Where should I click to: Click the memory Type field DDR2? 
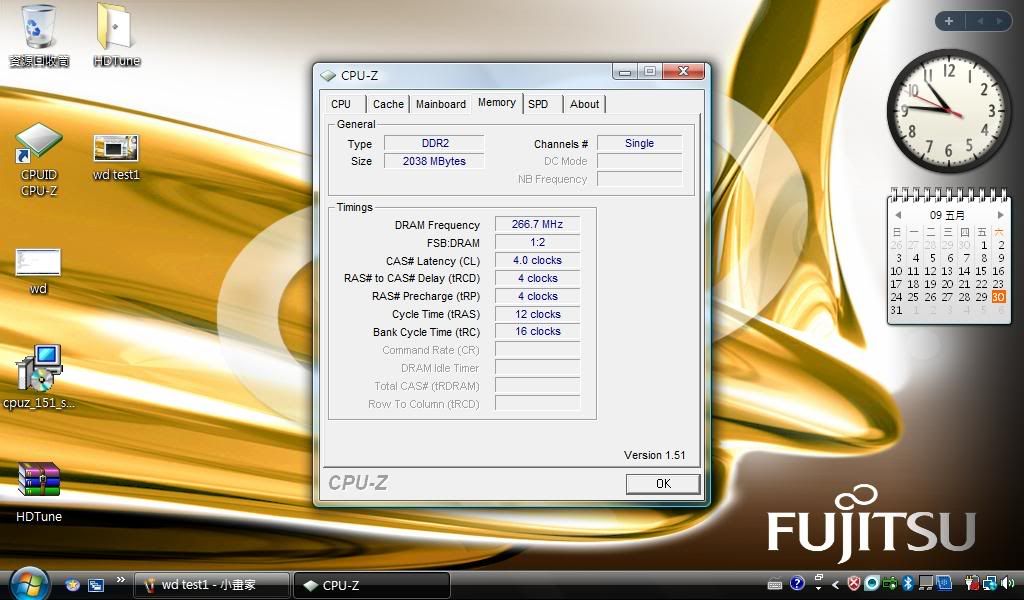[x=434, y=143]
